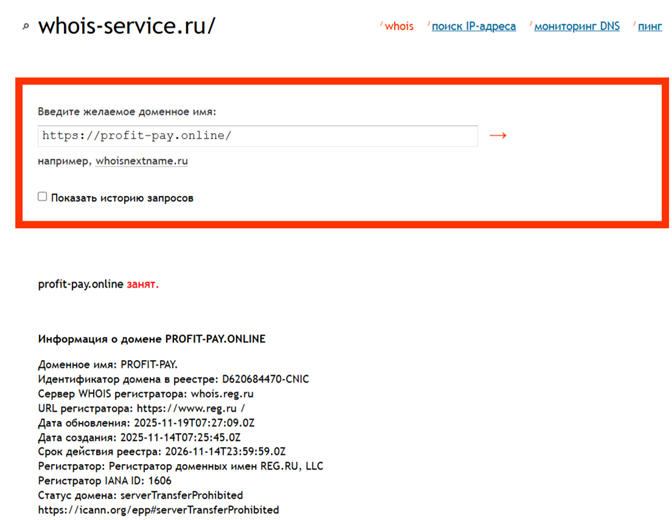Switch to the пинг tool
The height and width of the screenshot is (520, 672).
649,26
